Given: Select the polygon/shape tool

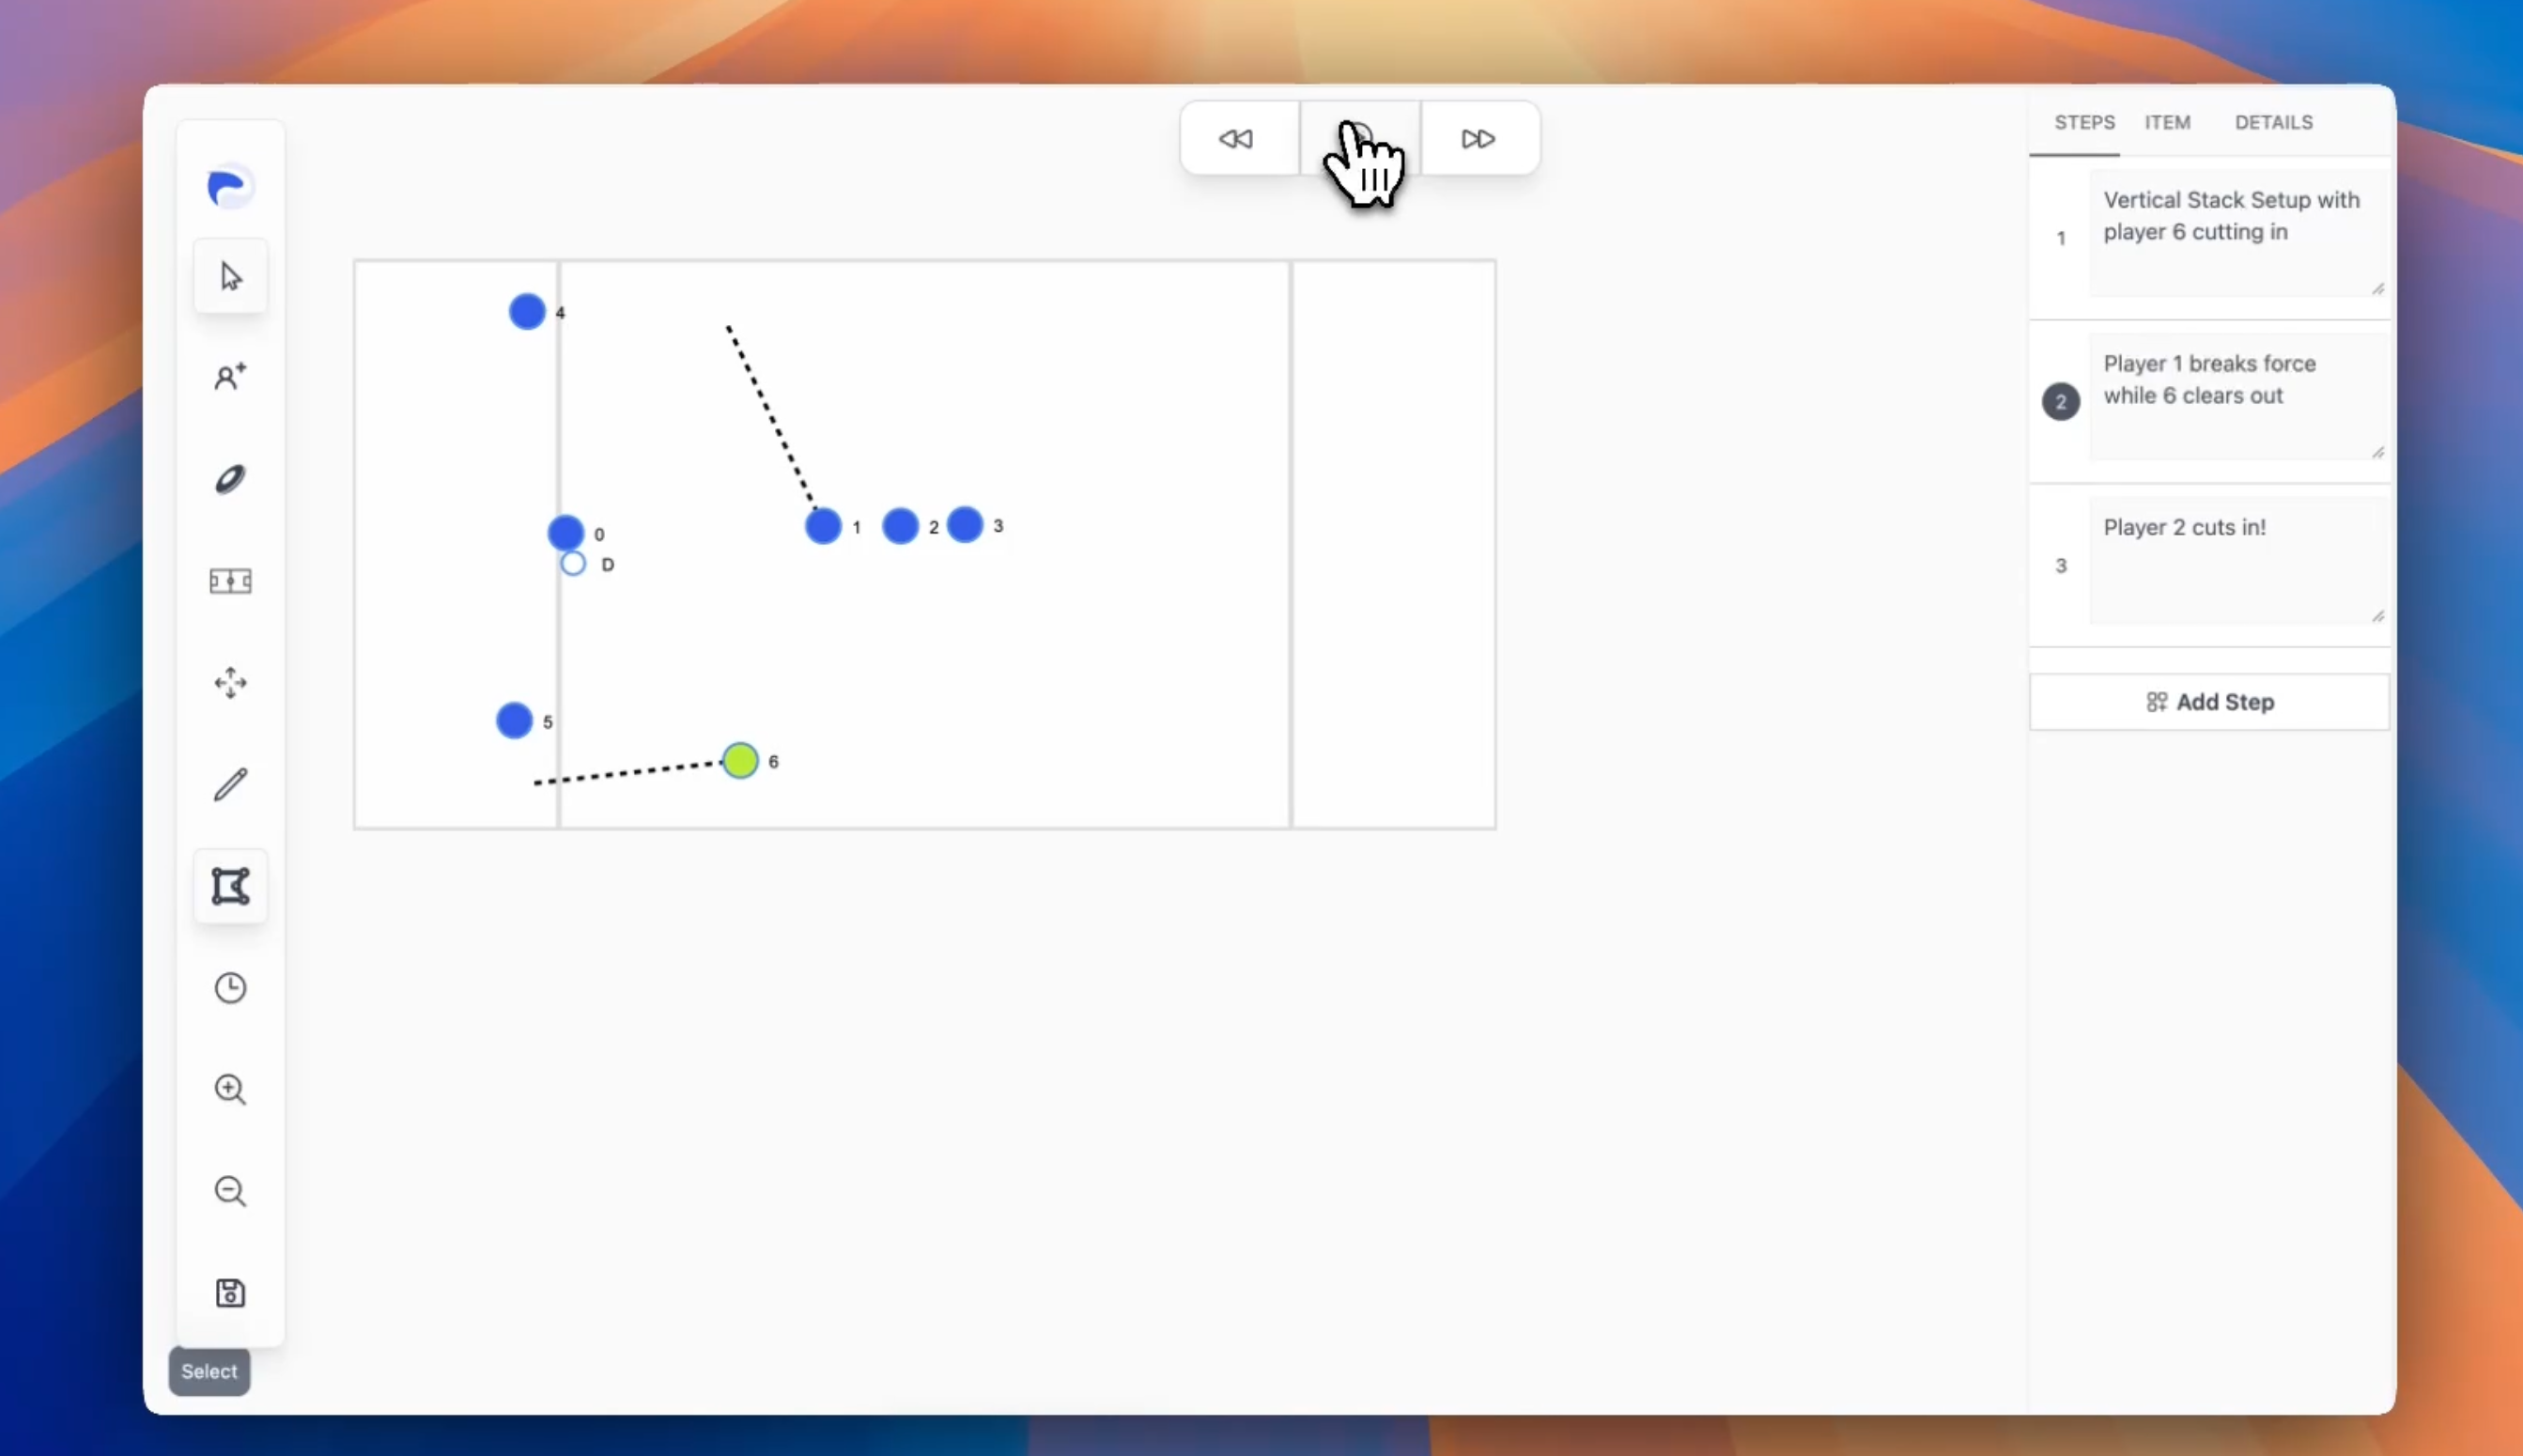Looking at the screenshot, I should (229, 886).
